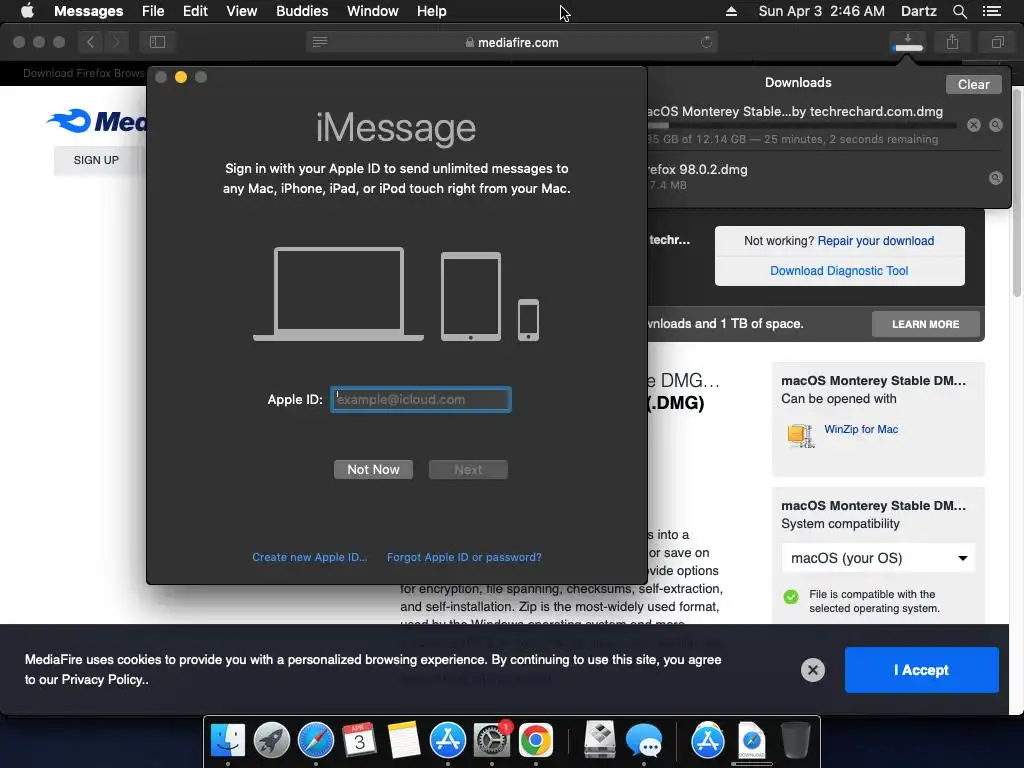
Task: Click the page vertical scrollbar
Action: [x=1017, y=193]
